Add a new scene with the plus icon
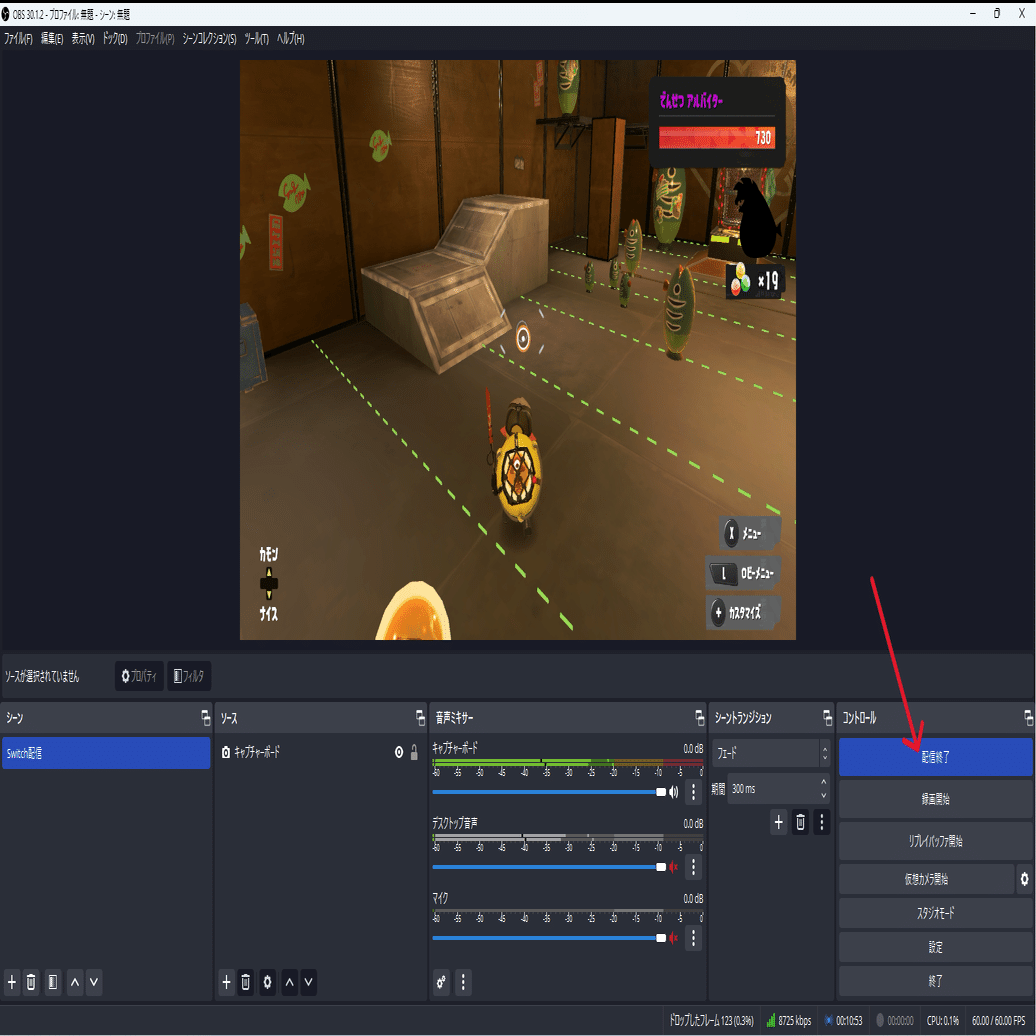This screenshot has width=1036, height=1036. [x=12, y=982]
